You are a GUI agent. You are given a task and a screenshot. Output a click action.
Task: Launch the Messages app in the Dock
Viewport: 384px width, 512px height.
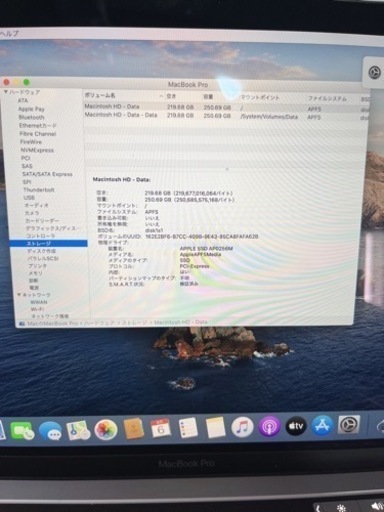(50, 431)
